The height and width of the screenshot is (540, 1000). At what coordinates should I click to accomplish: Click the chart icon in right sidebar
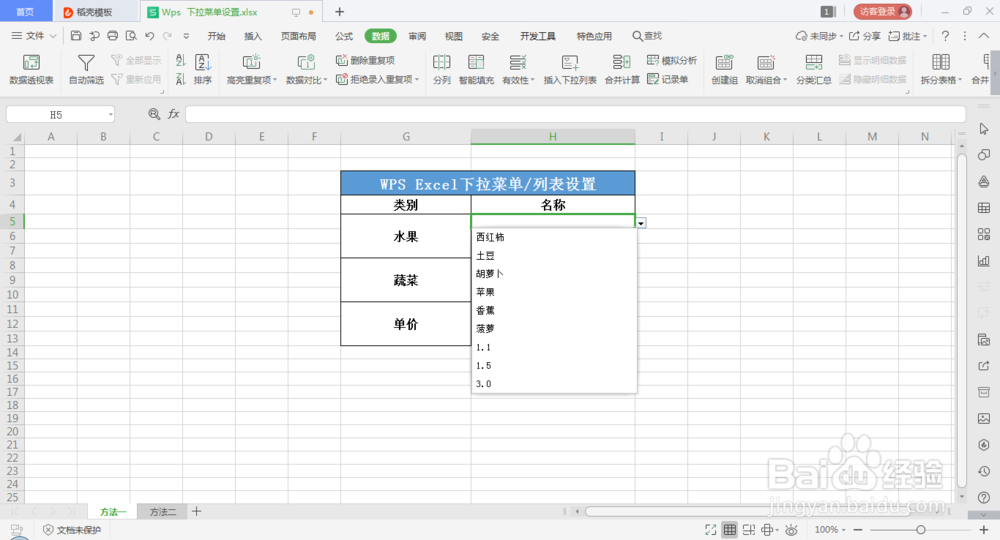tap(984, 260)
